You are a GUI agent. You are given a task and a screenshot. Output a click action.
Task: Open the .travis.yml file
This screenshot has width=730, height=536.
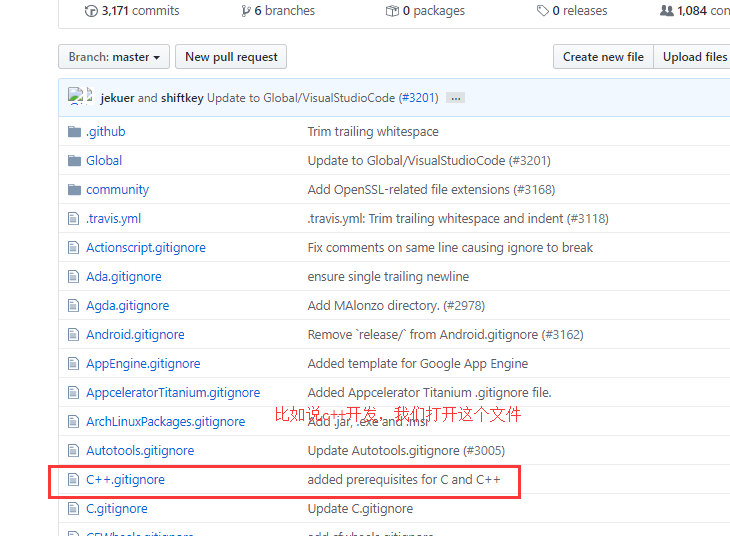pyautogui.click(x=114, y=218)
